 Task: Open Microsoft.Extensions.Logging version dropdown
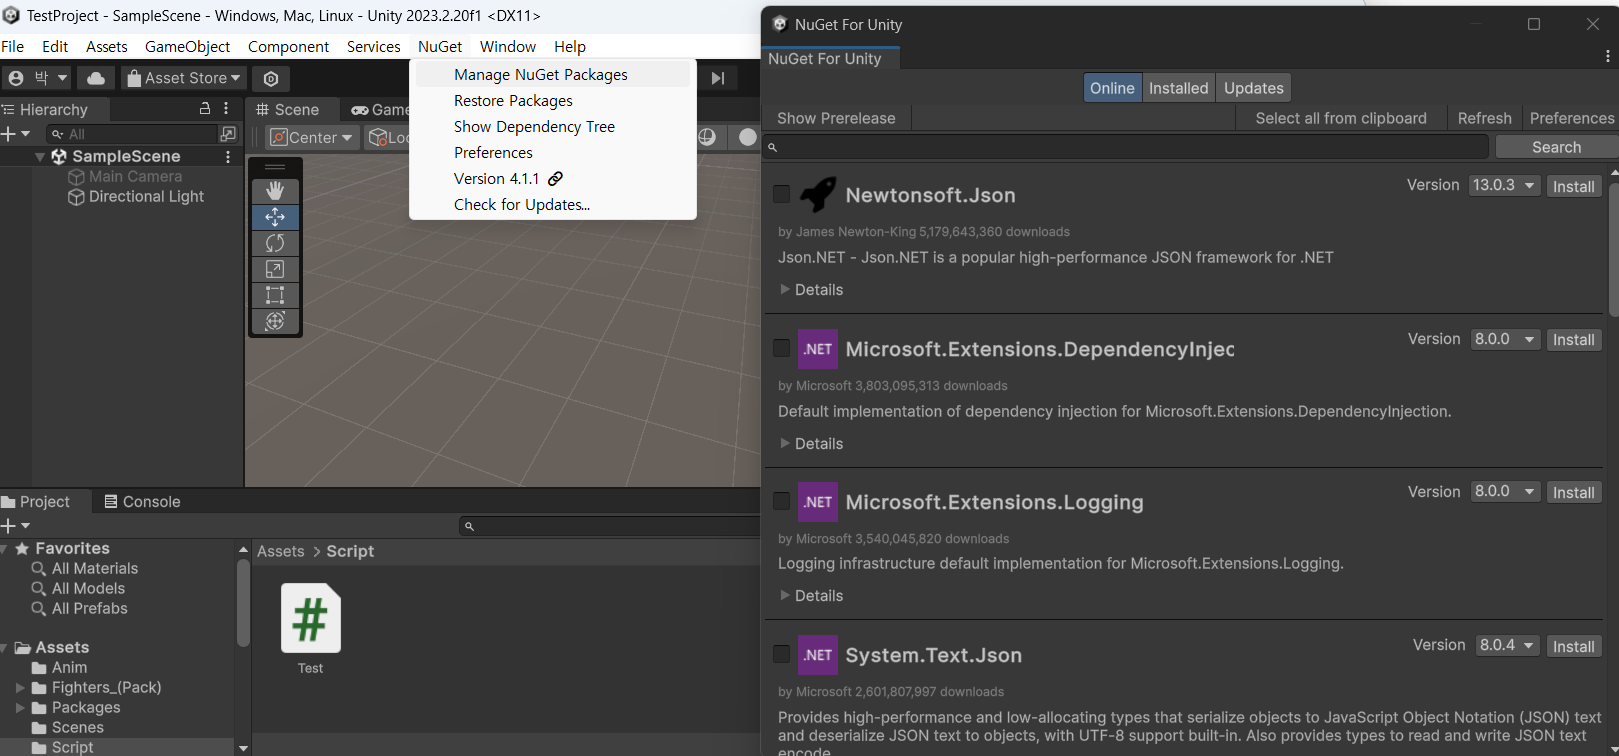coord(1505,491)
